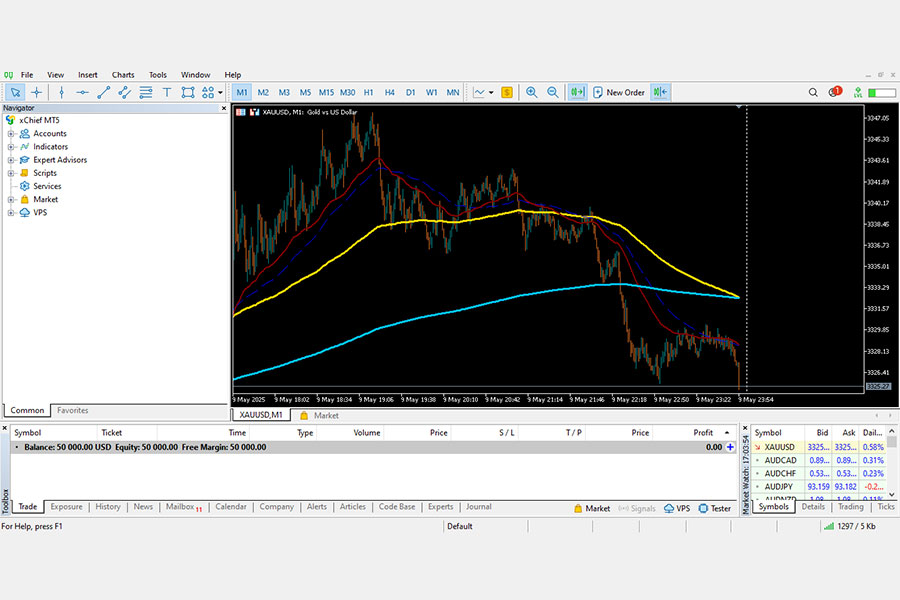
Task: Select the rectangle shapes tool
Action: pyautogui.click(x=188, y=92)
